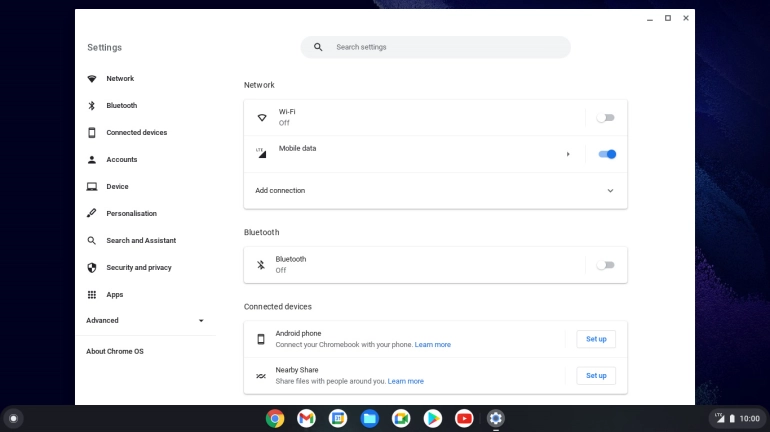770x432 pixels.
Task: Expand the Add connection section
Action: [x=610, y=191]
